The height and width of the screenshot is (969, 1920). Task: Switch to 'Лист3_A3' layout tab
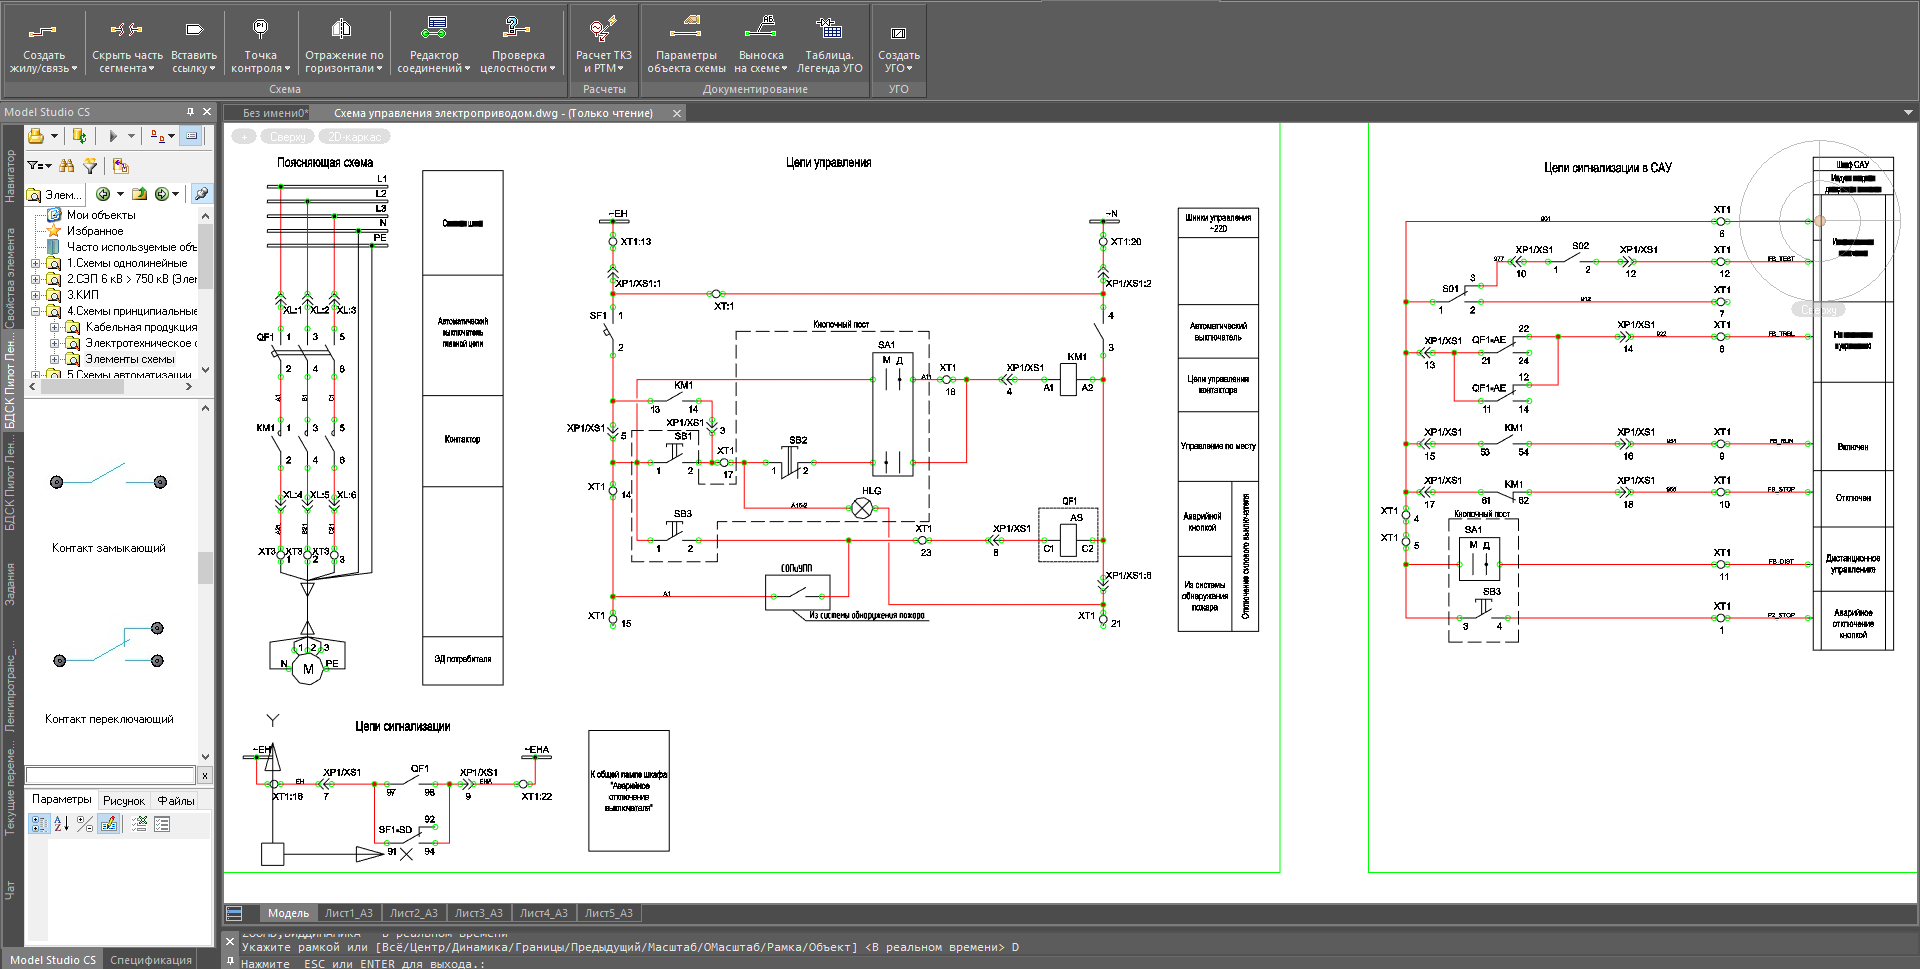tap(478, 913)
